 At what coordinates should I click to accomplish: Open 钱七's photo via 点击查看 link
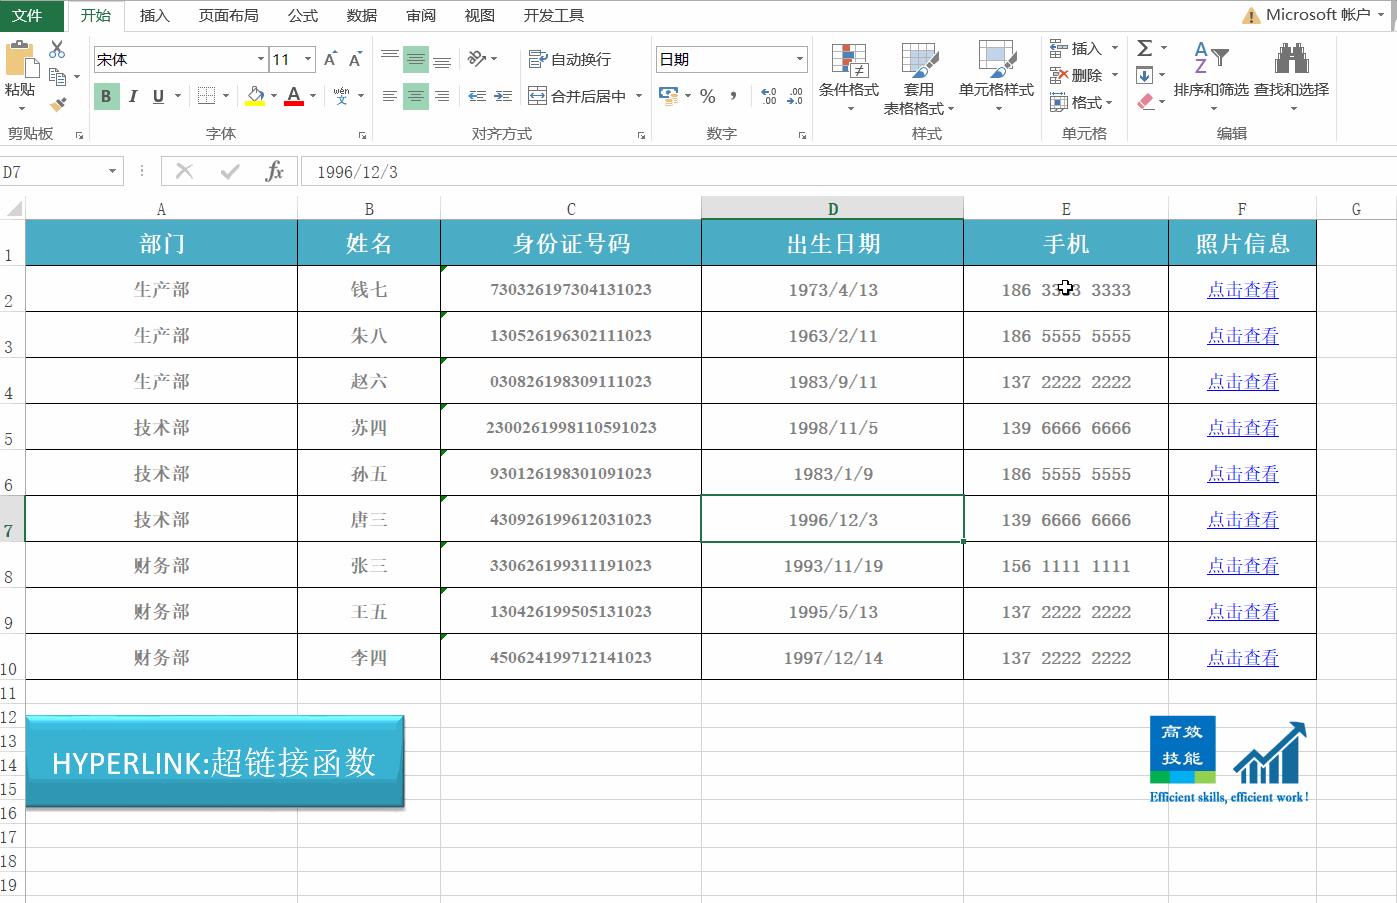coord(1242,289)
